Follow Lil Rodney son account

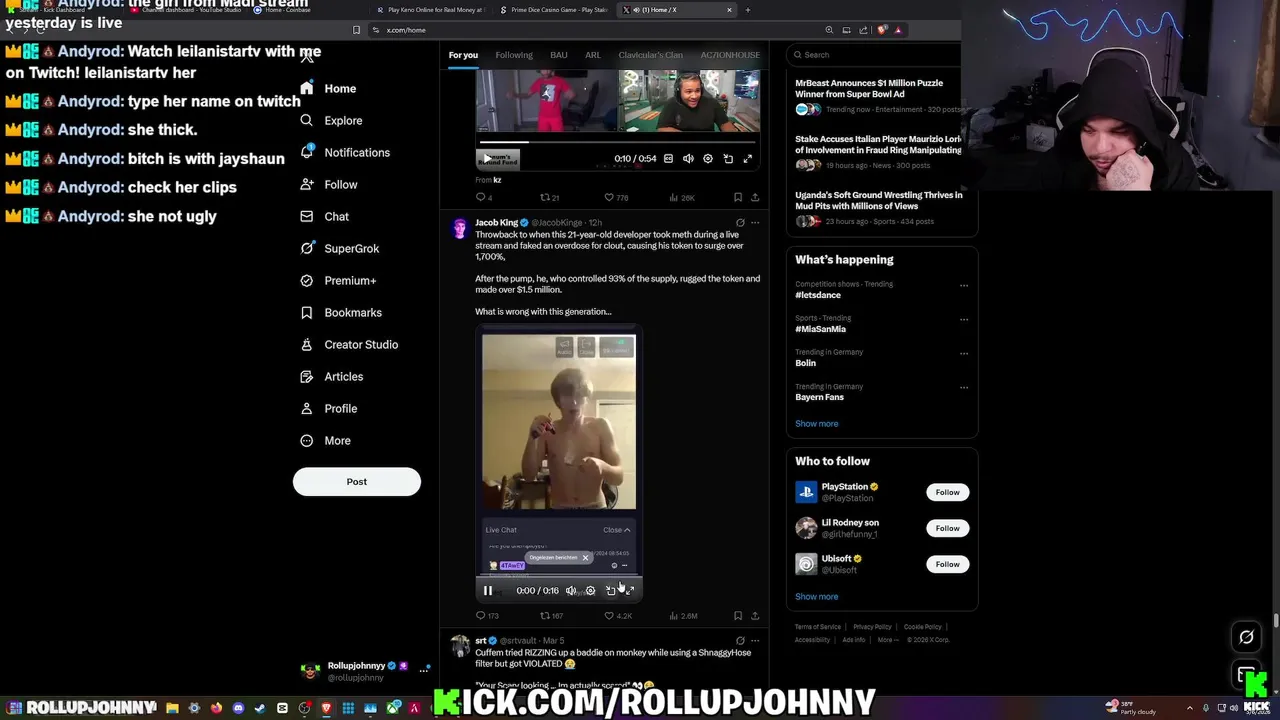pos(947,528)
